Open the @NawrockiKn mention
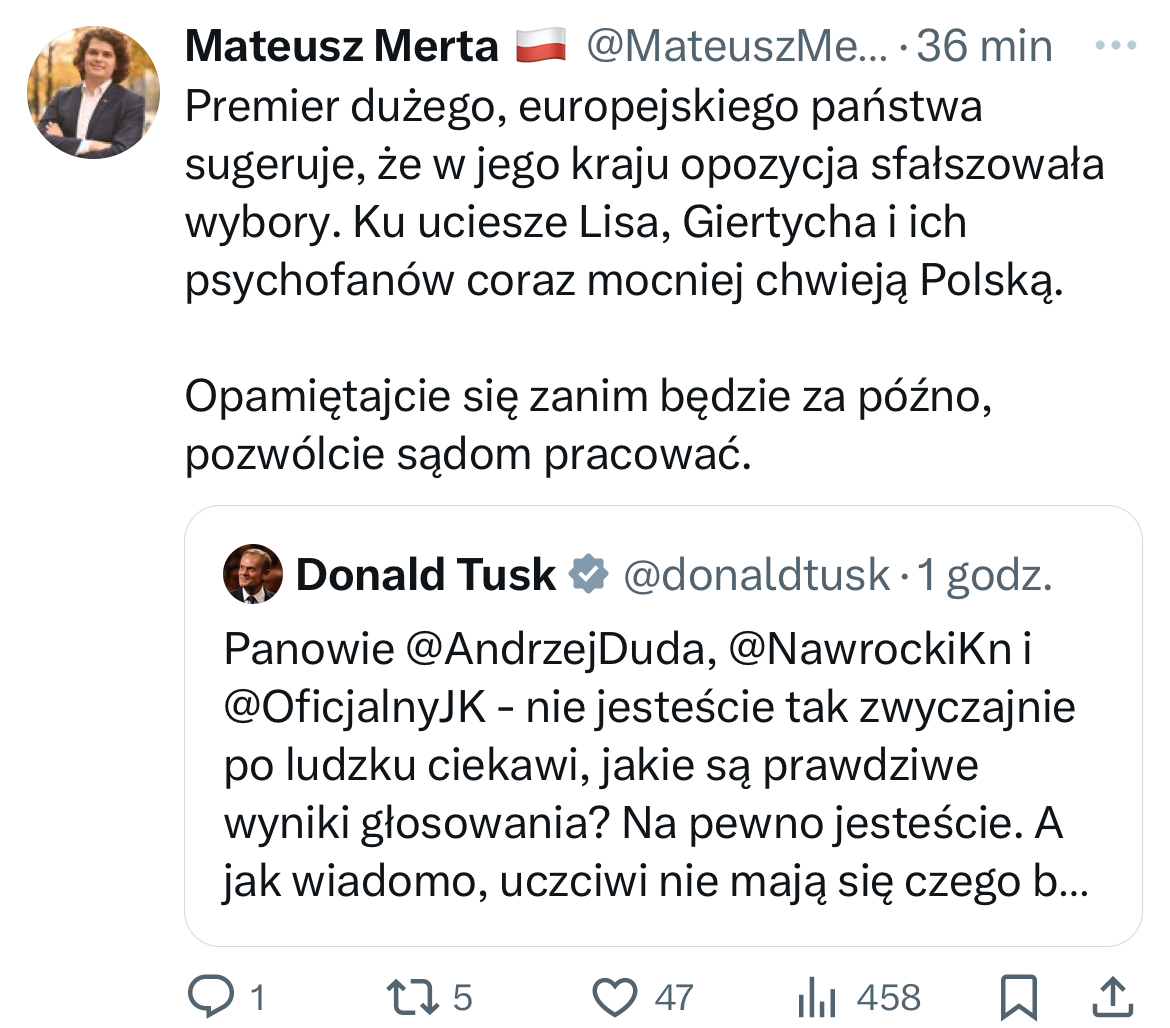The width and height of the screenshot is (1170, 1028). pos(865,650)
